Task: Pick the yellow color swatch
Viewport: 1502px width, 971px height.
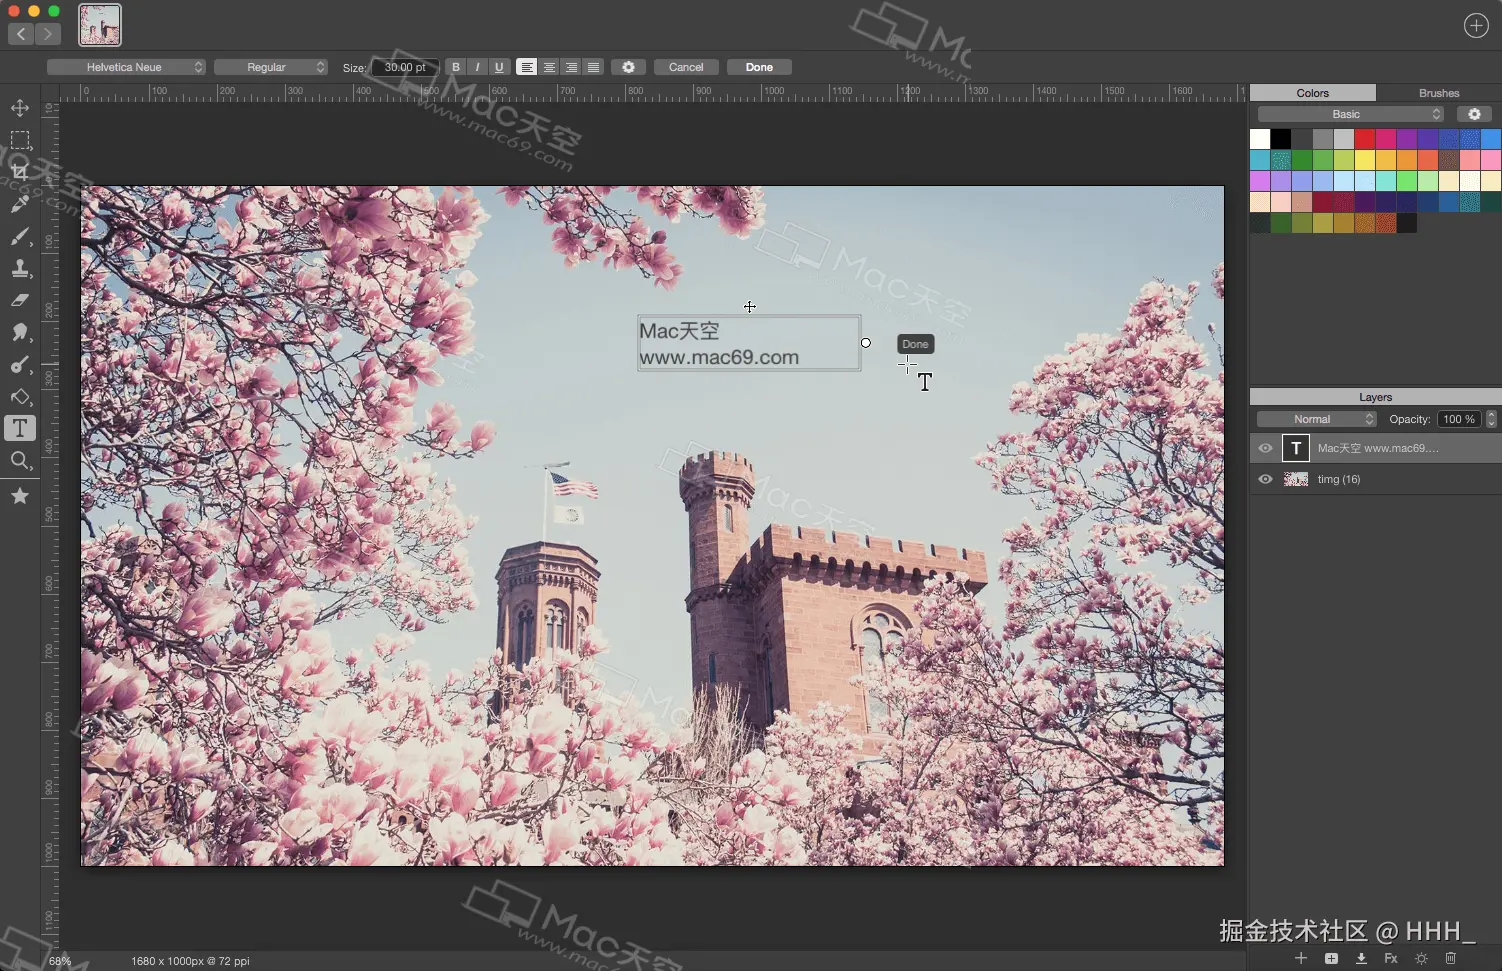Action: 1365,160
